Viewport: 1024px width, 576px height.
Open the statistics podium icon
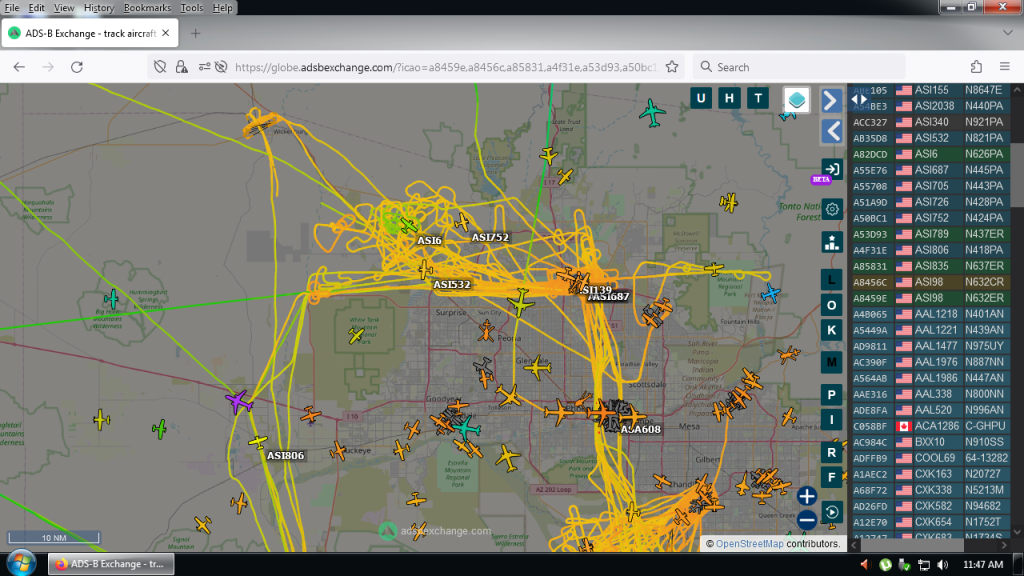[831, 242]
